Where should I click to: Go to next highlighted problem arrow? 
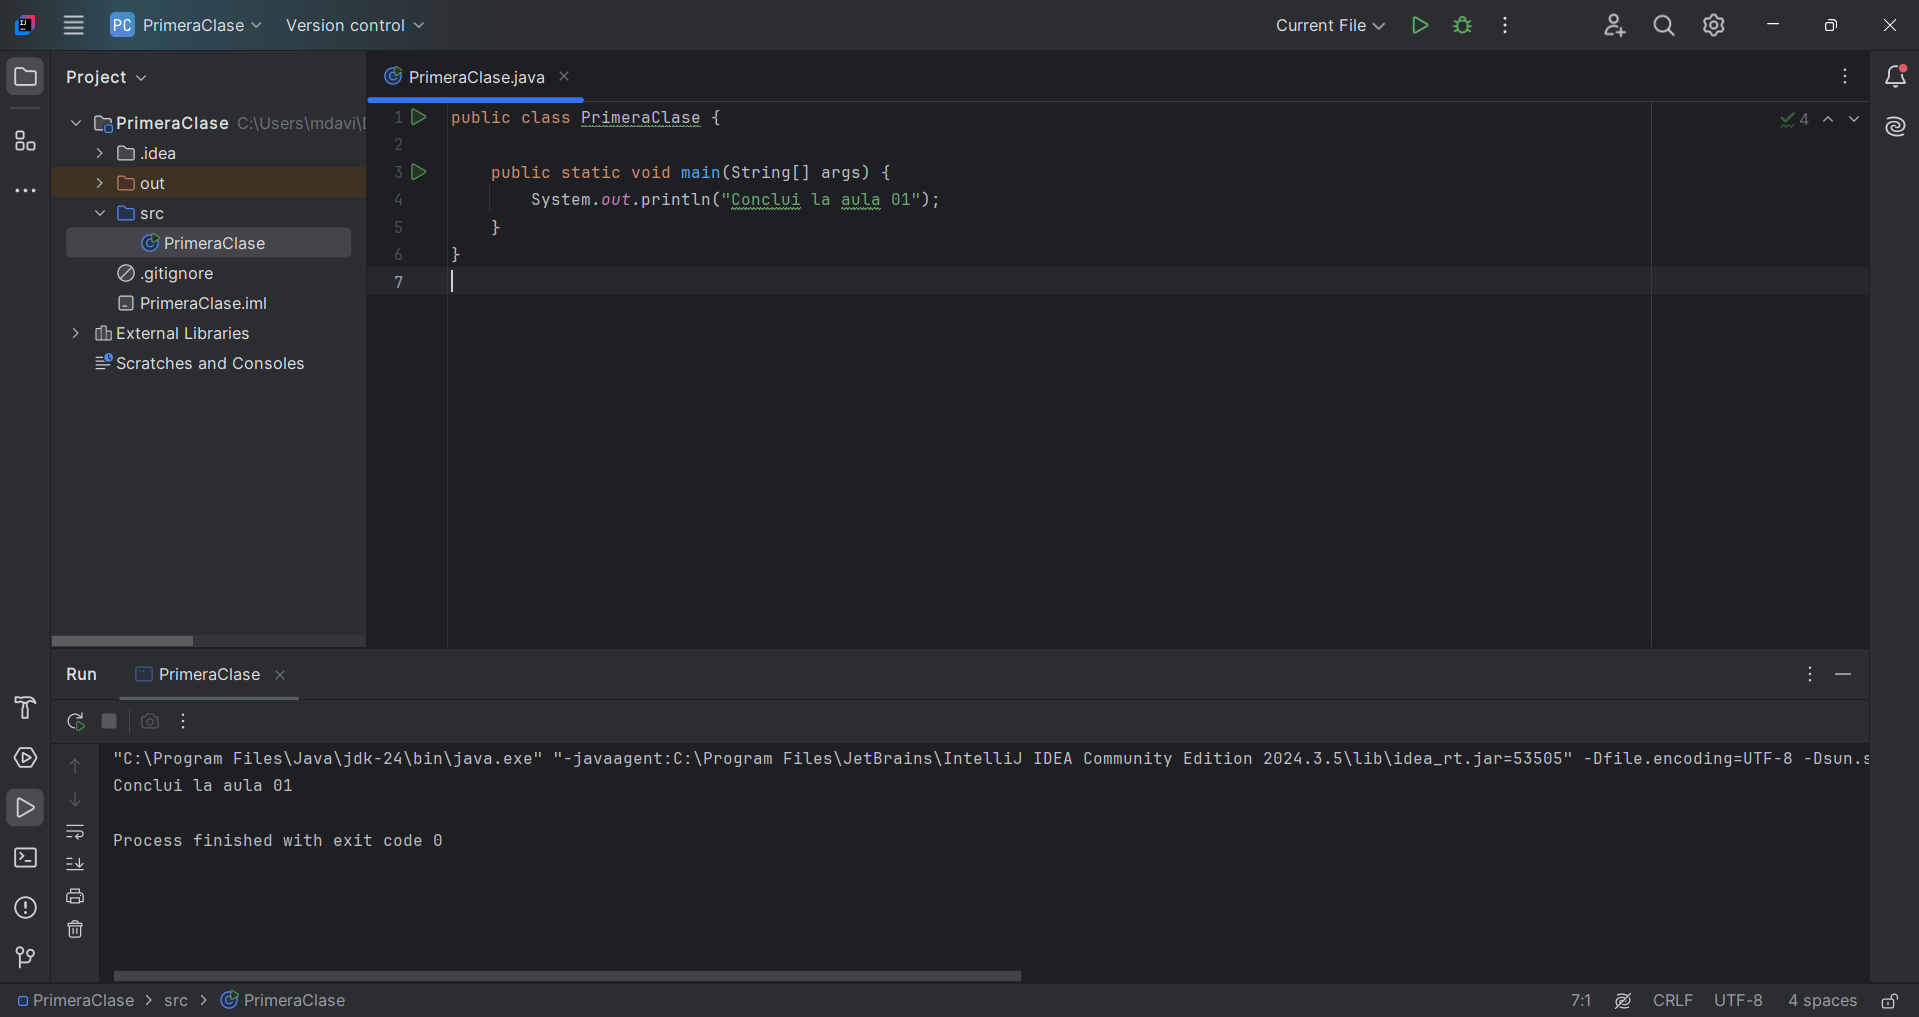click(x=1854, y=119)
